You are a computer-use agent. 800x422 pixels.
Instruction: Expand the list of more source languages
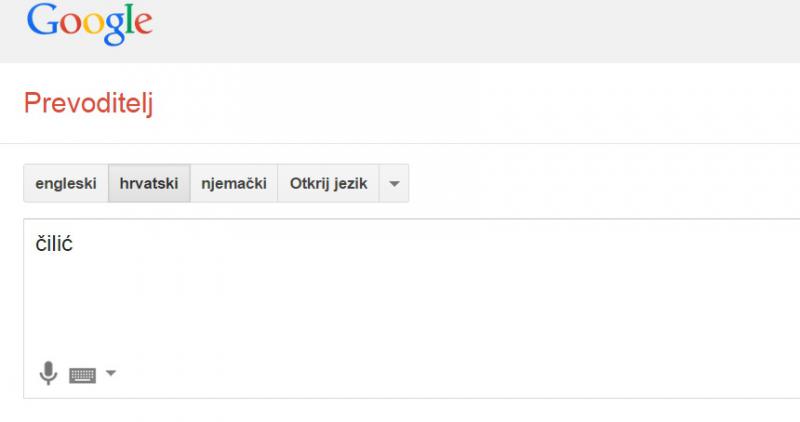pyautogui.click(x=394, y=184)
